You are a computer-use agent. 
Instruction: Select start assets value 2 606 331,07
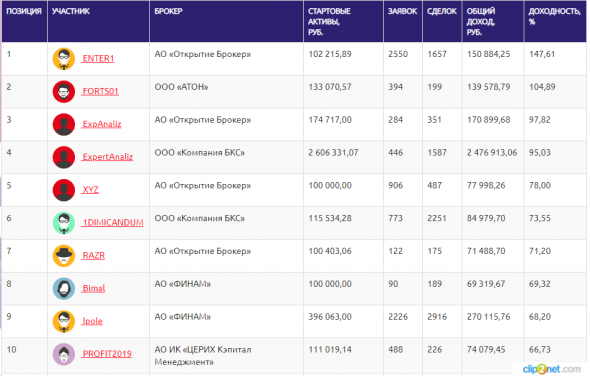pos(333,153)
